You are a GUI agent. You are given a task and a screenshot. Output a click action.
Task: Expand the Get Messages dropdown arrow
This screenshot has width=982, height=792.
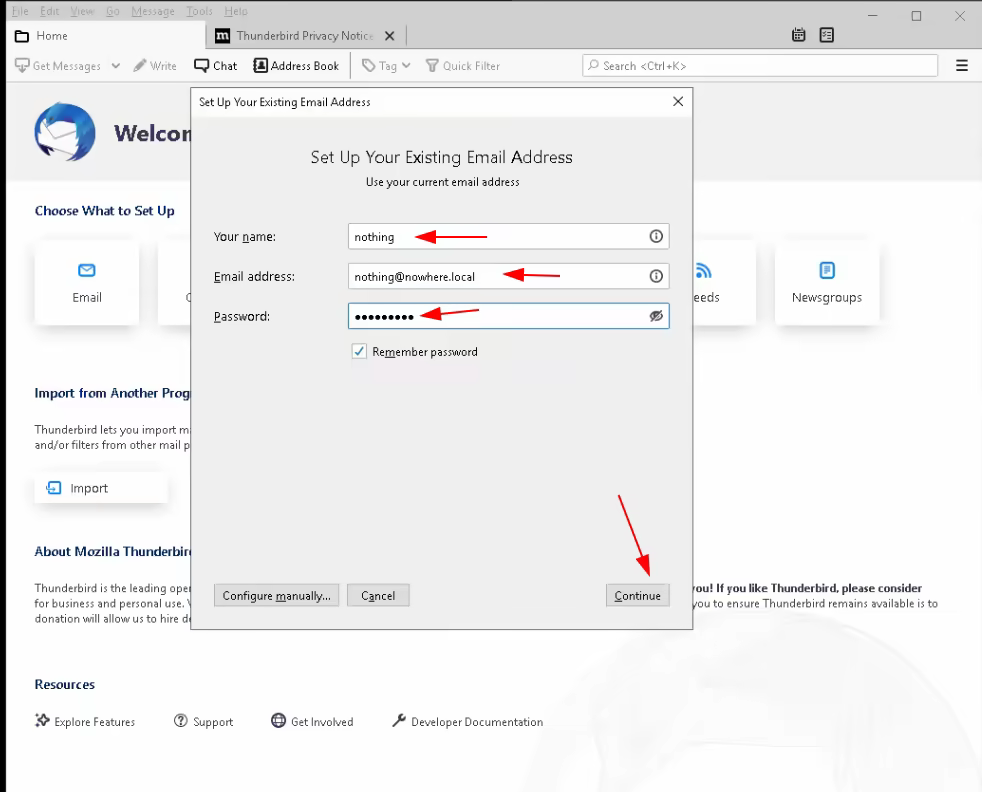[x=116, y=66]
